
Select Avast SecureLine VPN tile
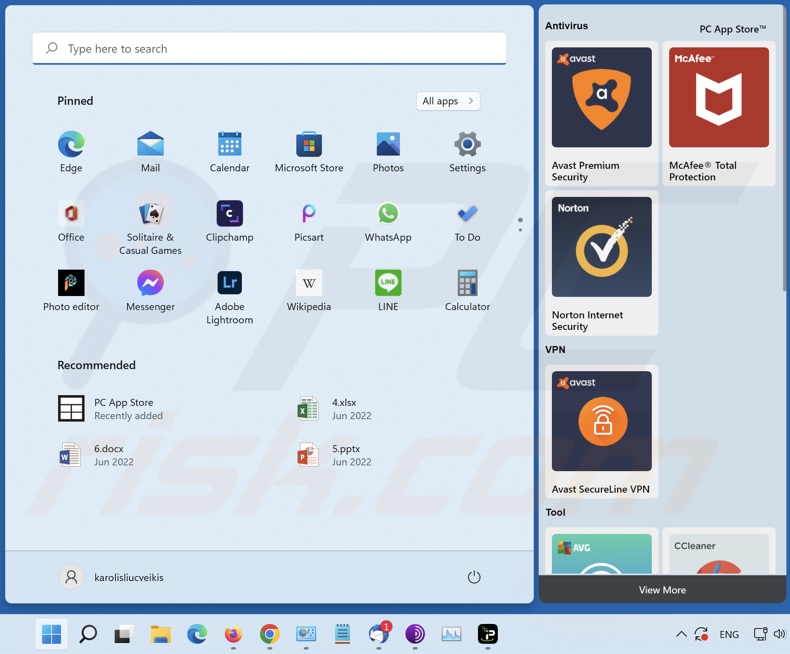pos(602,432)
